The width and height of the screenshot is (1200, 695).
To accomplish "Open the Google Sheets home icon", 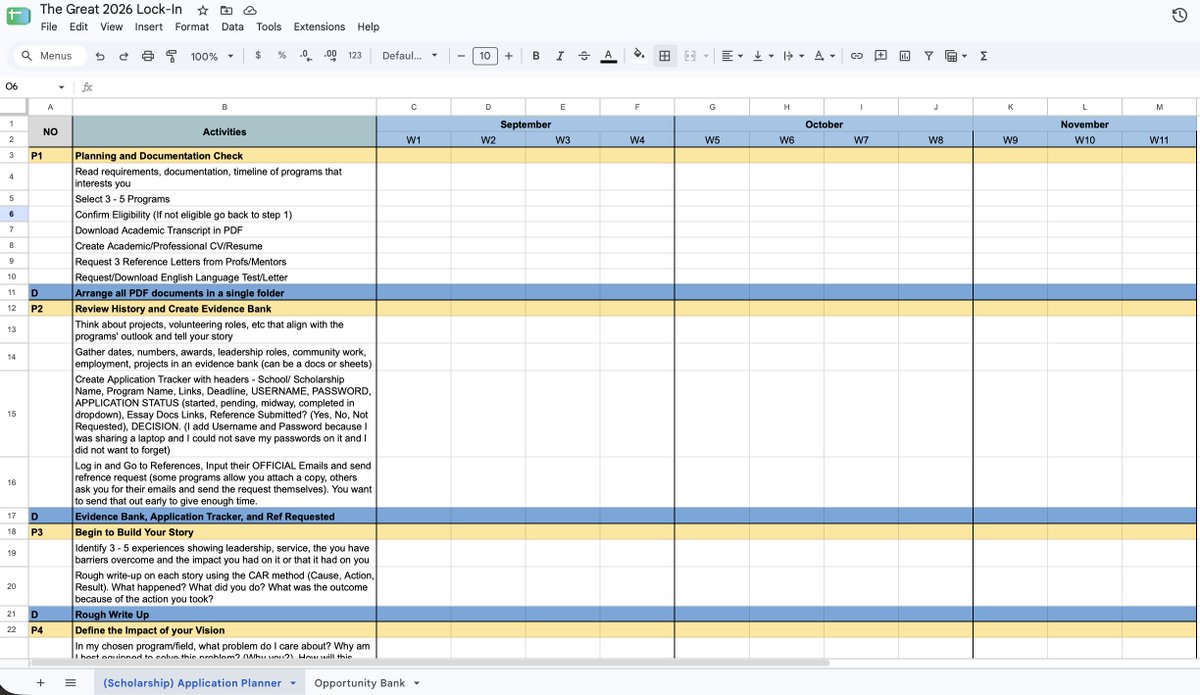I will 18,17.
